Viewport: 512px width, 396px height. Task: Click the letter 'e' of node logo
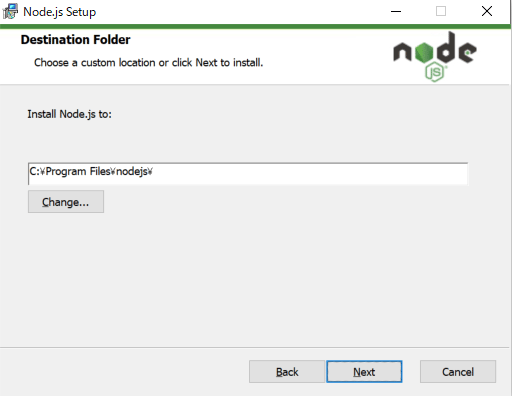467,52
